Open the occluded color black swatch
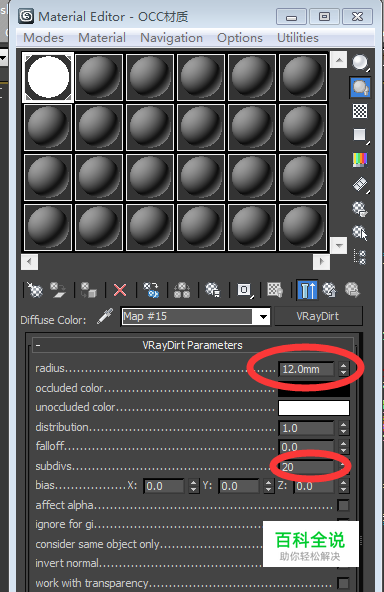Image resolution: width=384 pixels, height=592 pixels. 314,389
